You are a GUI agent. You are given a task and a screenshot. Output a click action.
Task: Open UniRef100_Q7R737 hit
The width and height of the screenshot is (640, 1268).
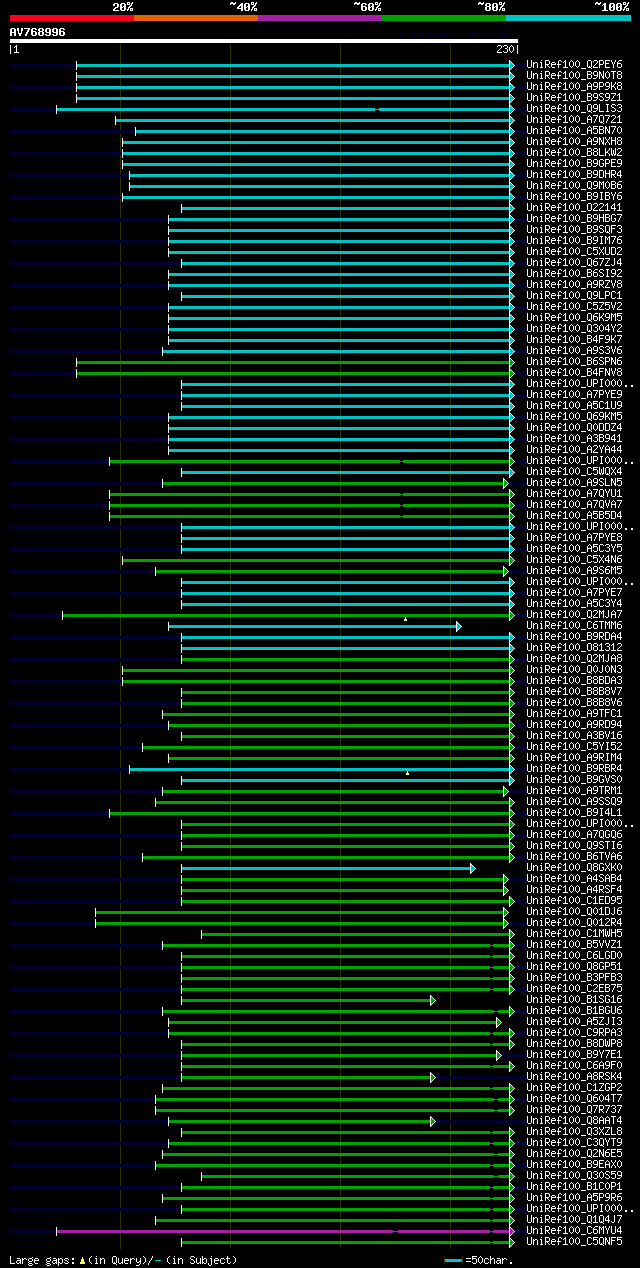click(574, 1110)
